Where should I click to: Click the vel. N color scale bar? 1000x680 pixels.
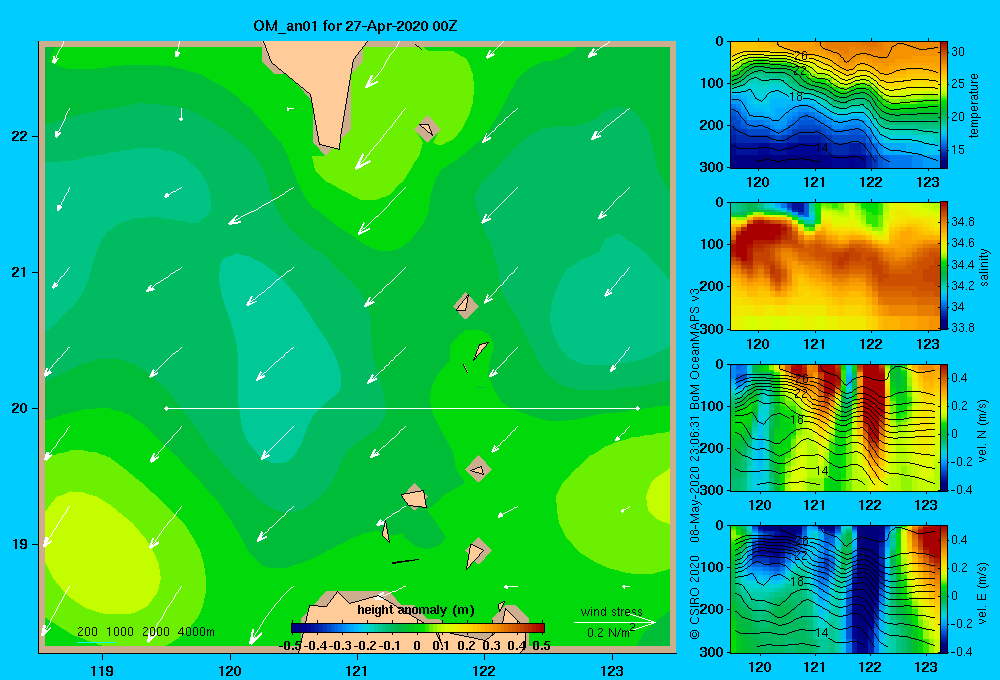(x=944, y=427)
